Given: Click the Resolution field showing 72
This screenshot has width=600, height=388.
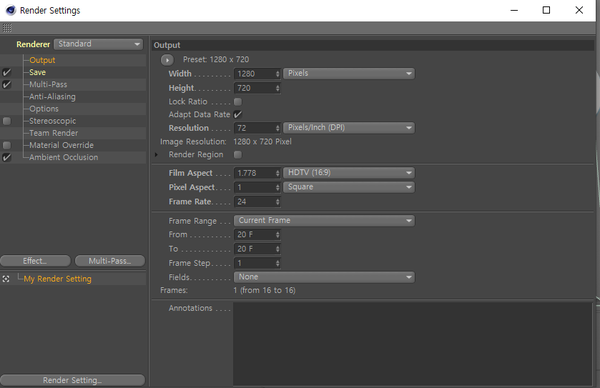Looking at the screenshot, I should click(x=254, y=128).
